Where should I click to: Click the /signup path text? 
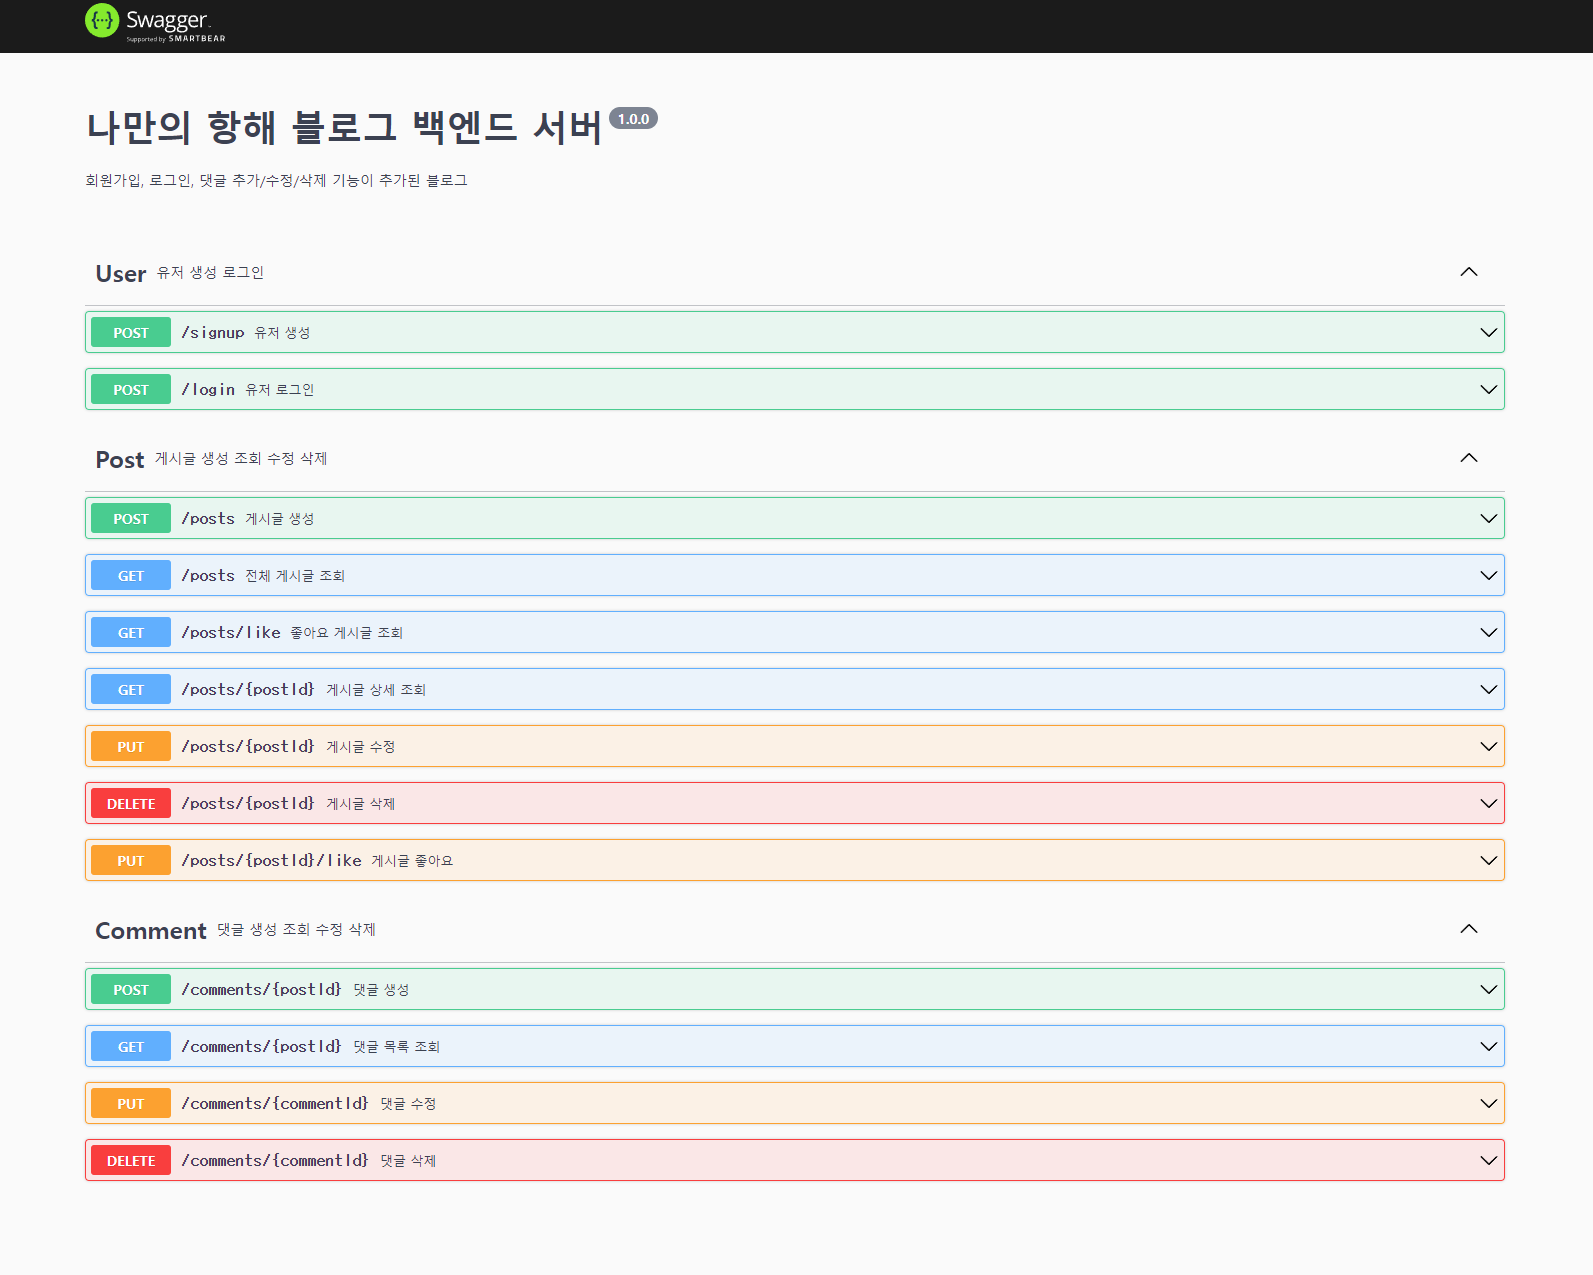[213, 332]
